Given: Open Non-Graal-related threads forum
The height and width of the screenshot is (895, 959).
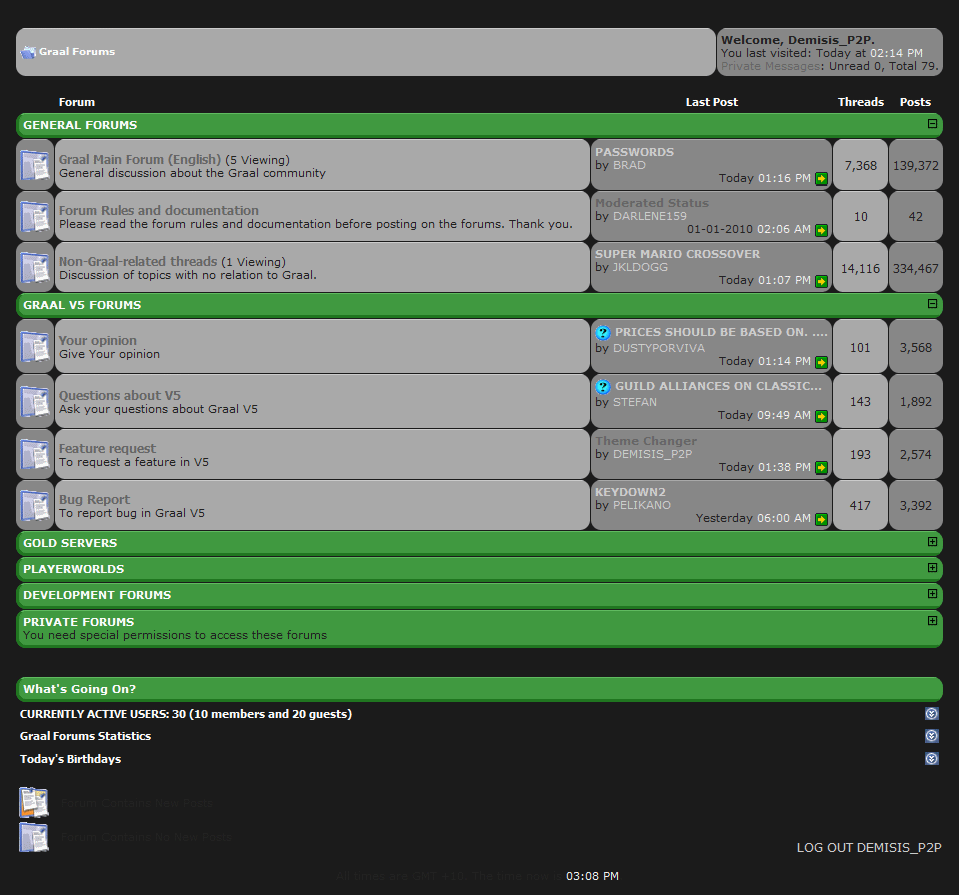Looking at the screenshot, I should pyautogui.click(x=138, y=262).
